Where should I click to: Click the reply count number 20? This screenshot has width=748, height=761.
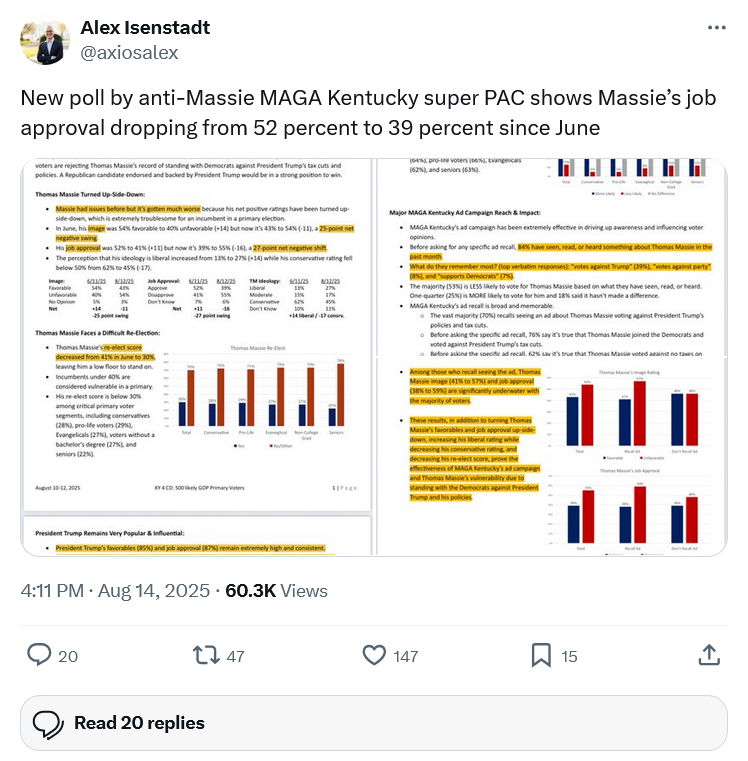(68, 656)
